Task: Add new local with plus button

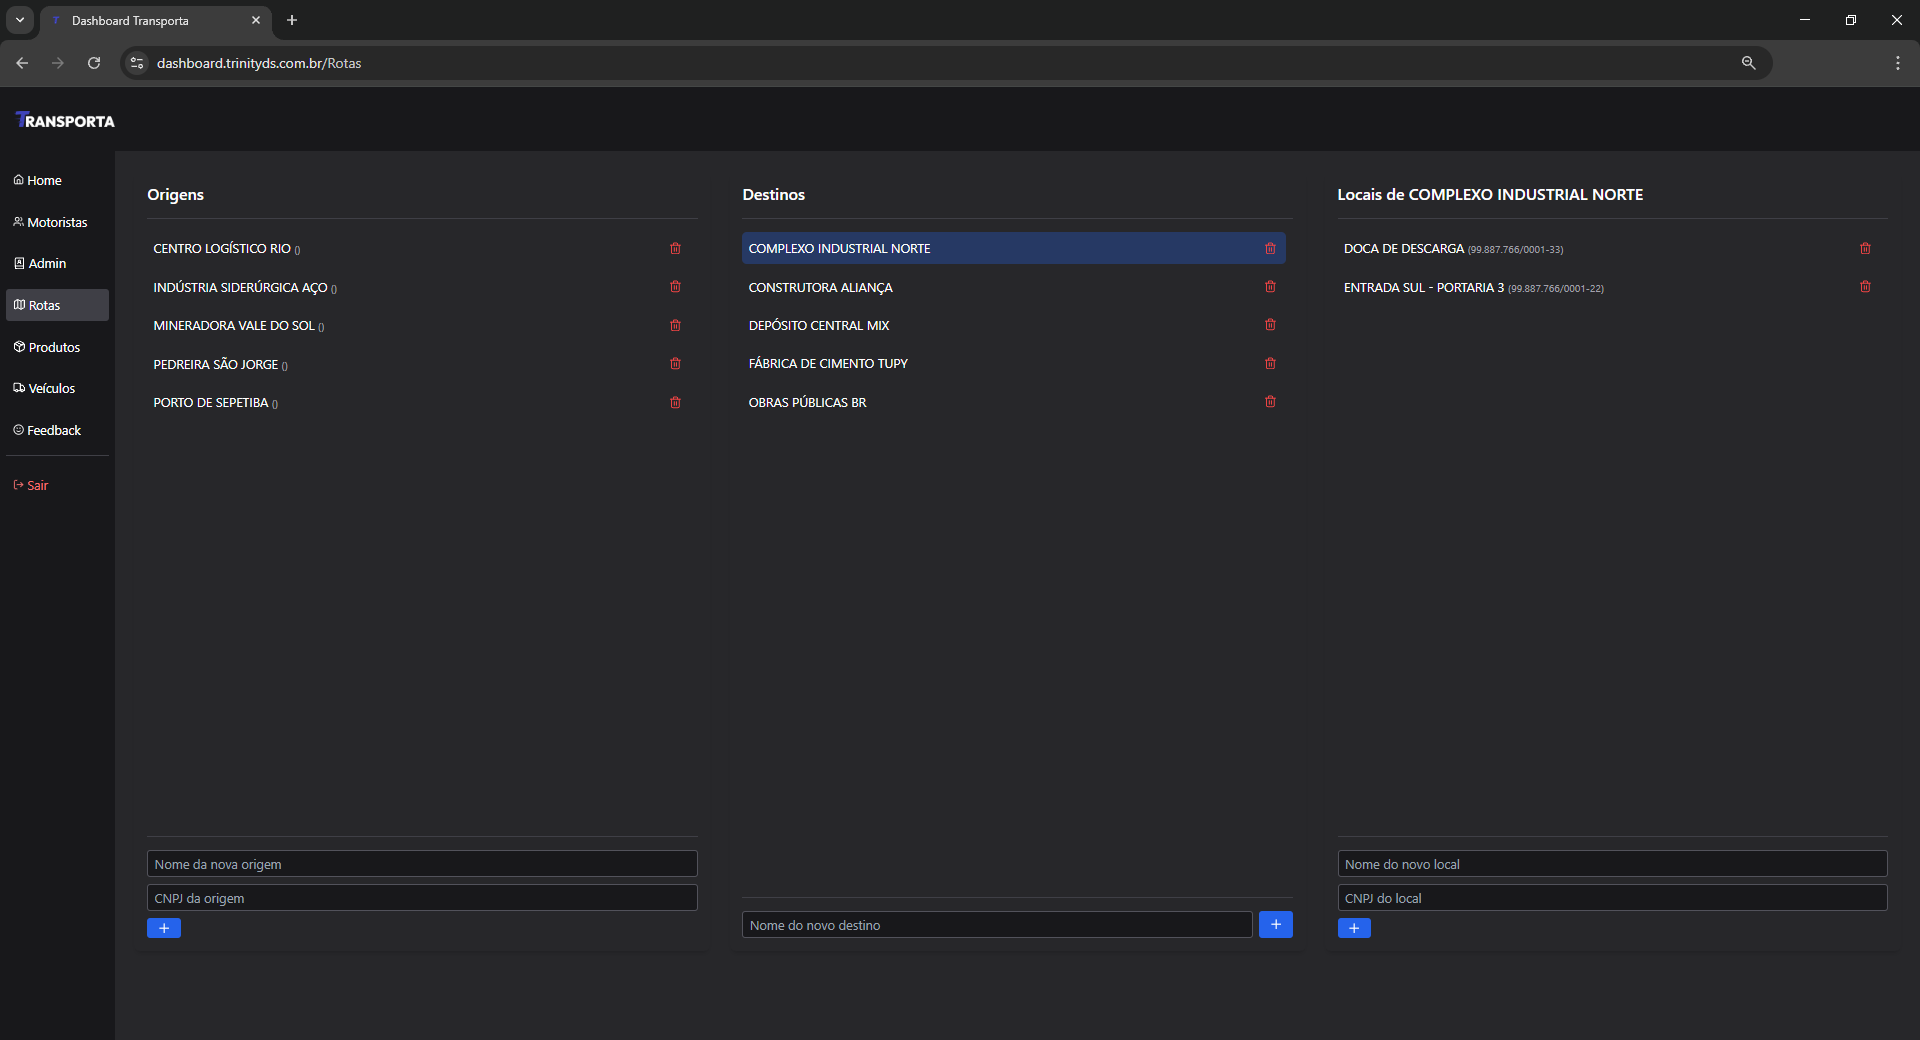Action: [x=1354, y=928]
